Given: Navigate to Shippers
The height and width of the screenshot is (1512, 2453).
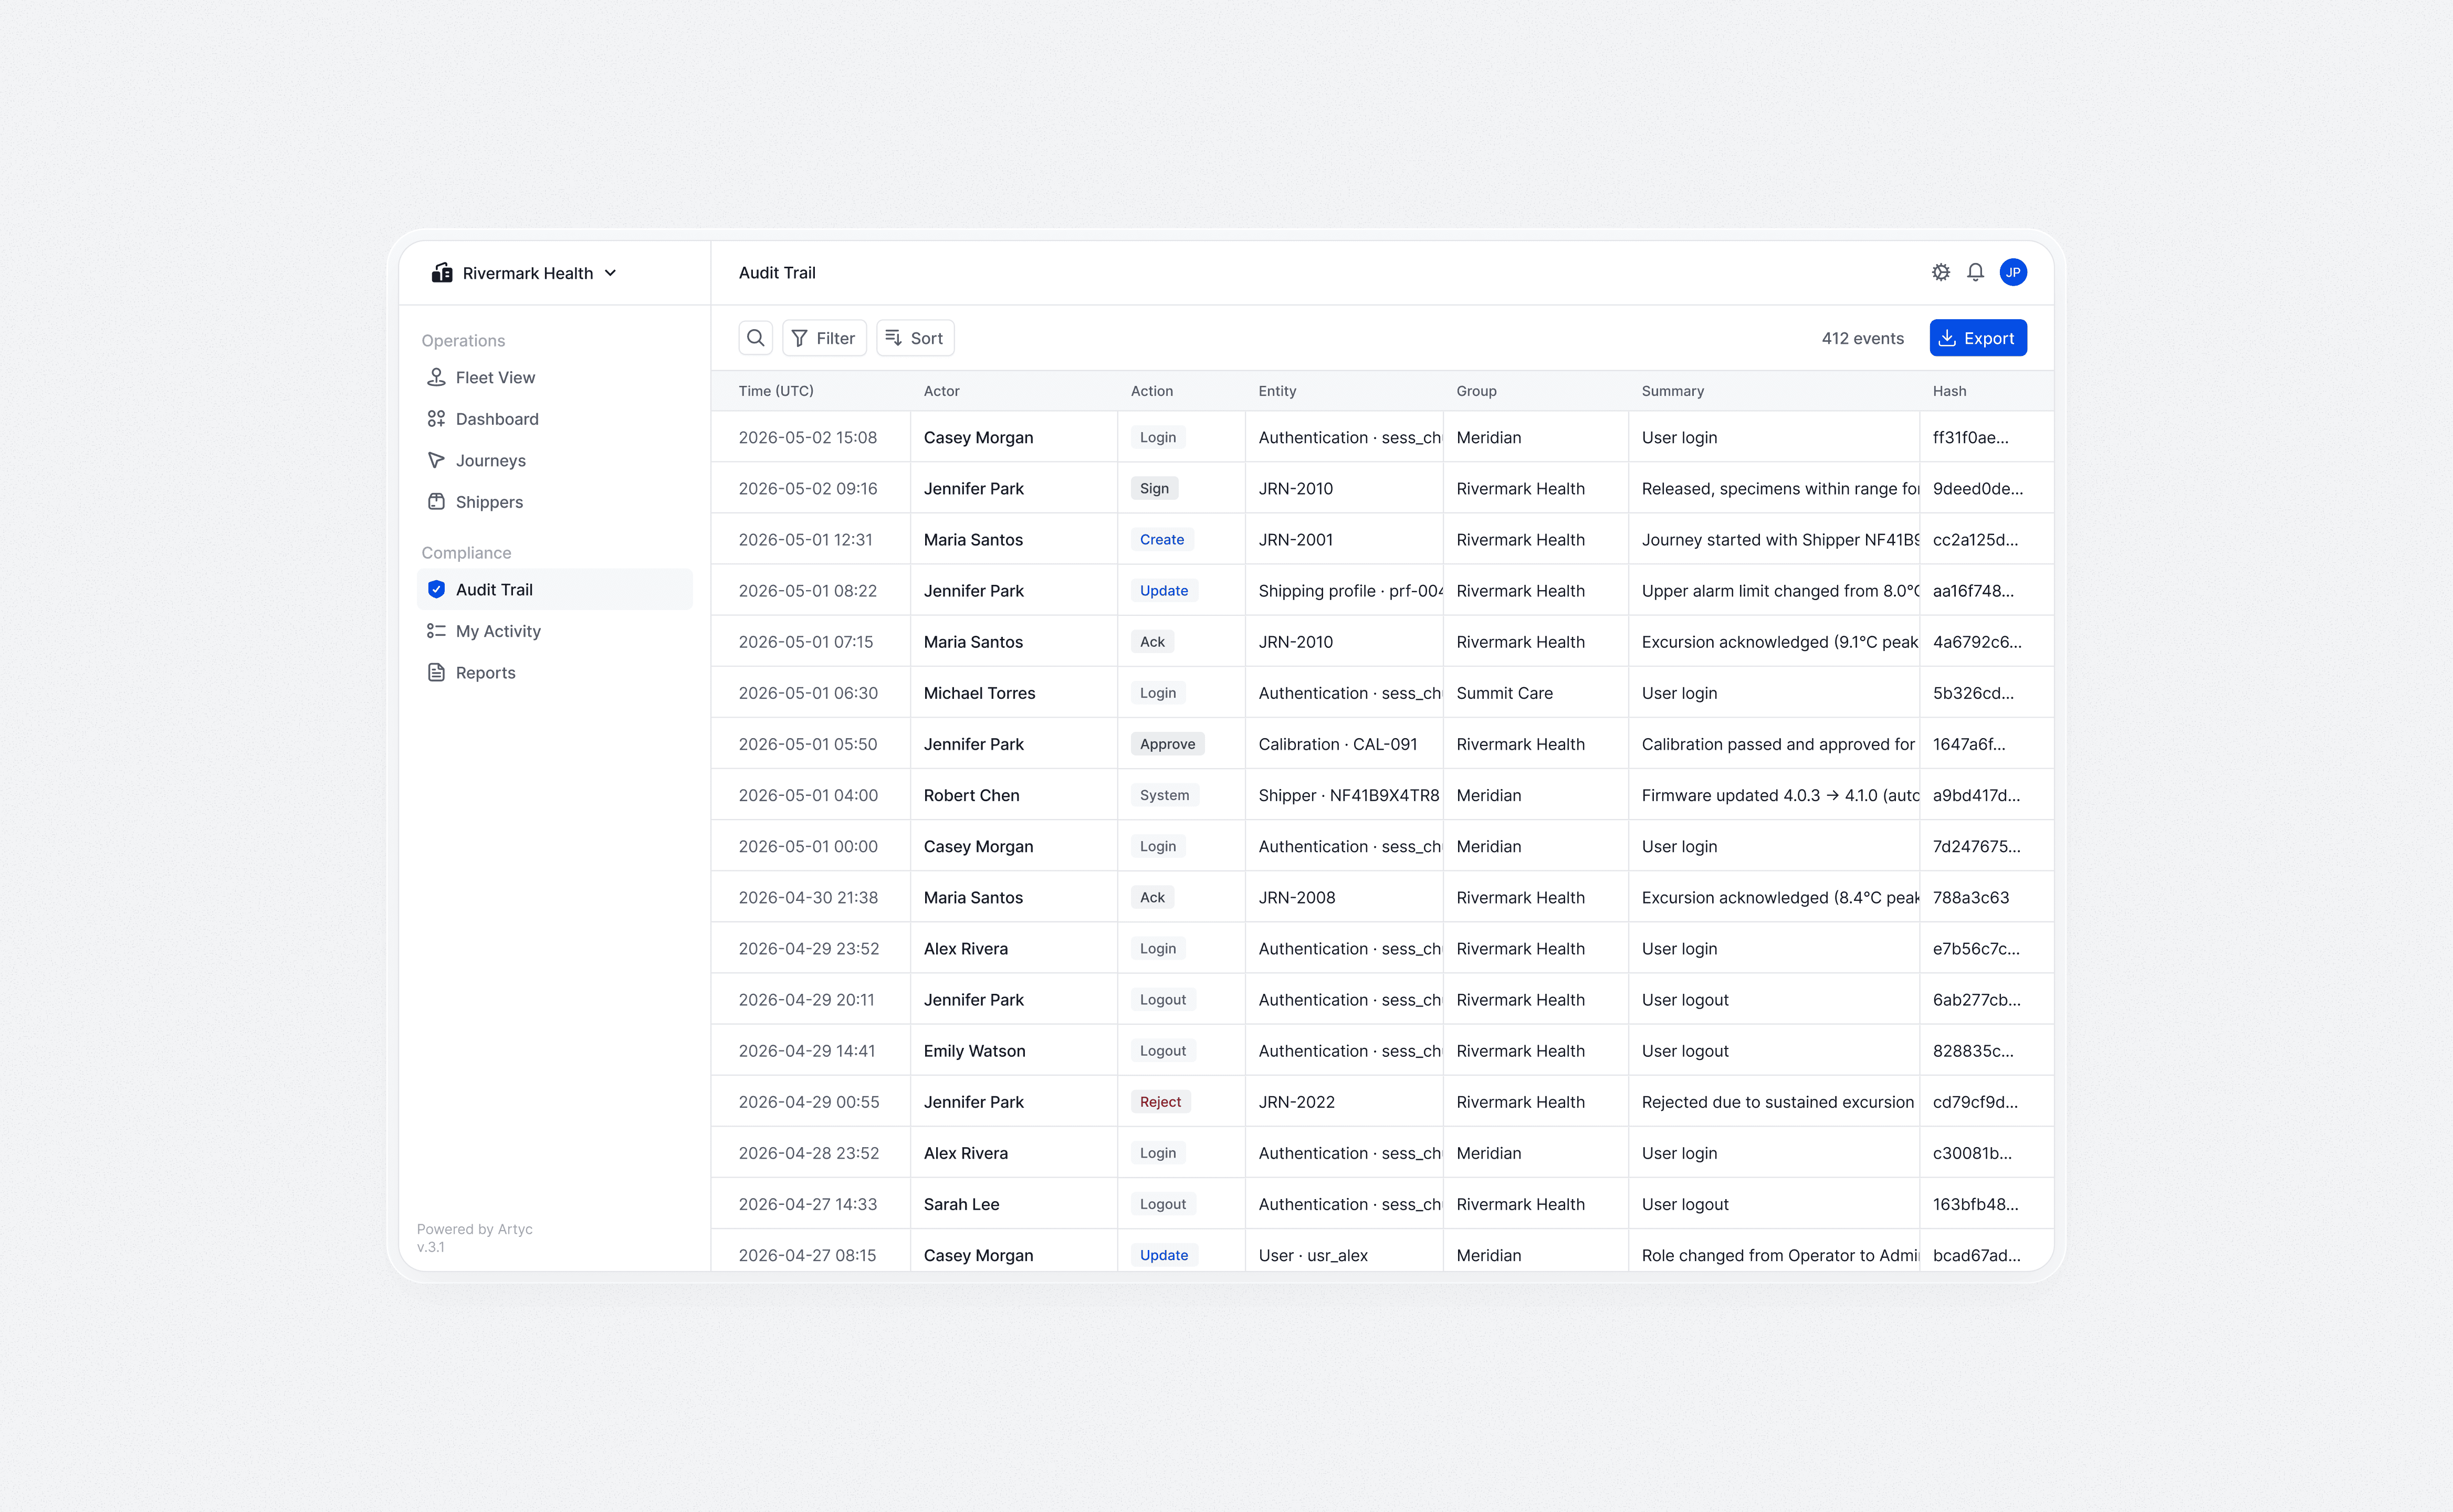Looking at the screenshot, I should coord(555,502).
